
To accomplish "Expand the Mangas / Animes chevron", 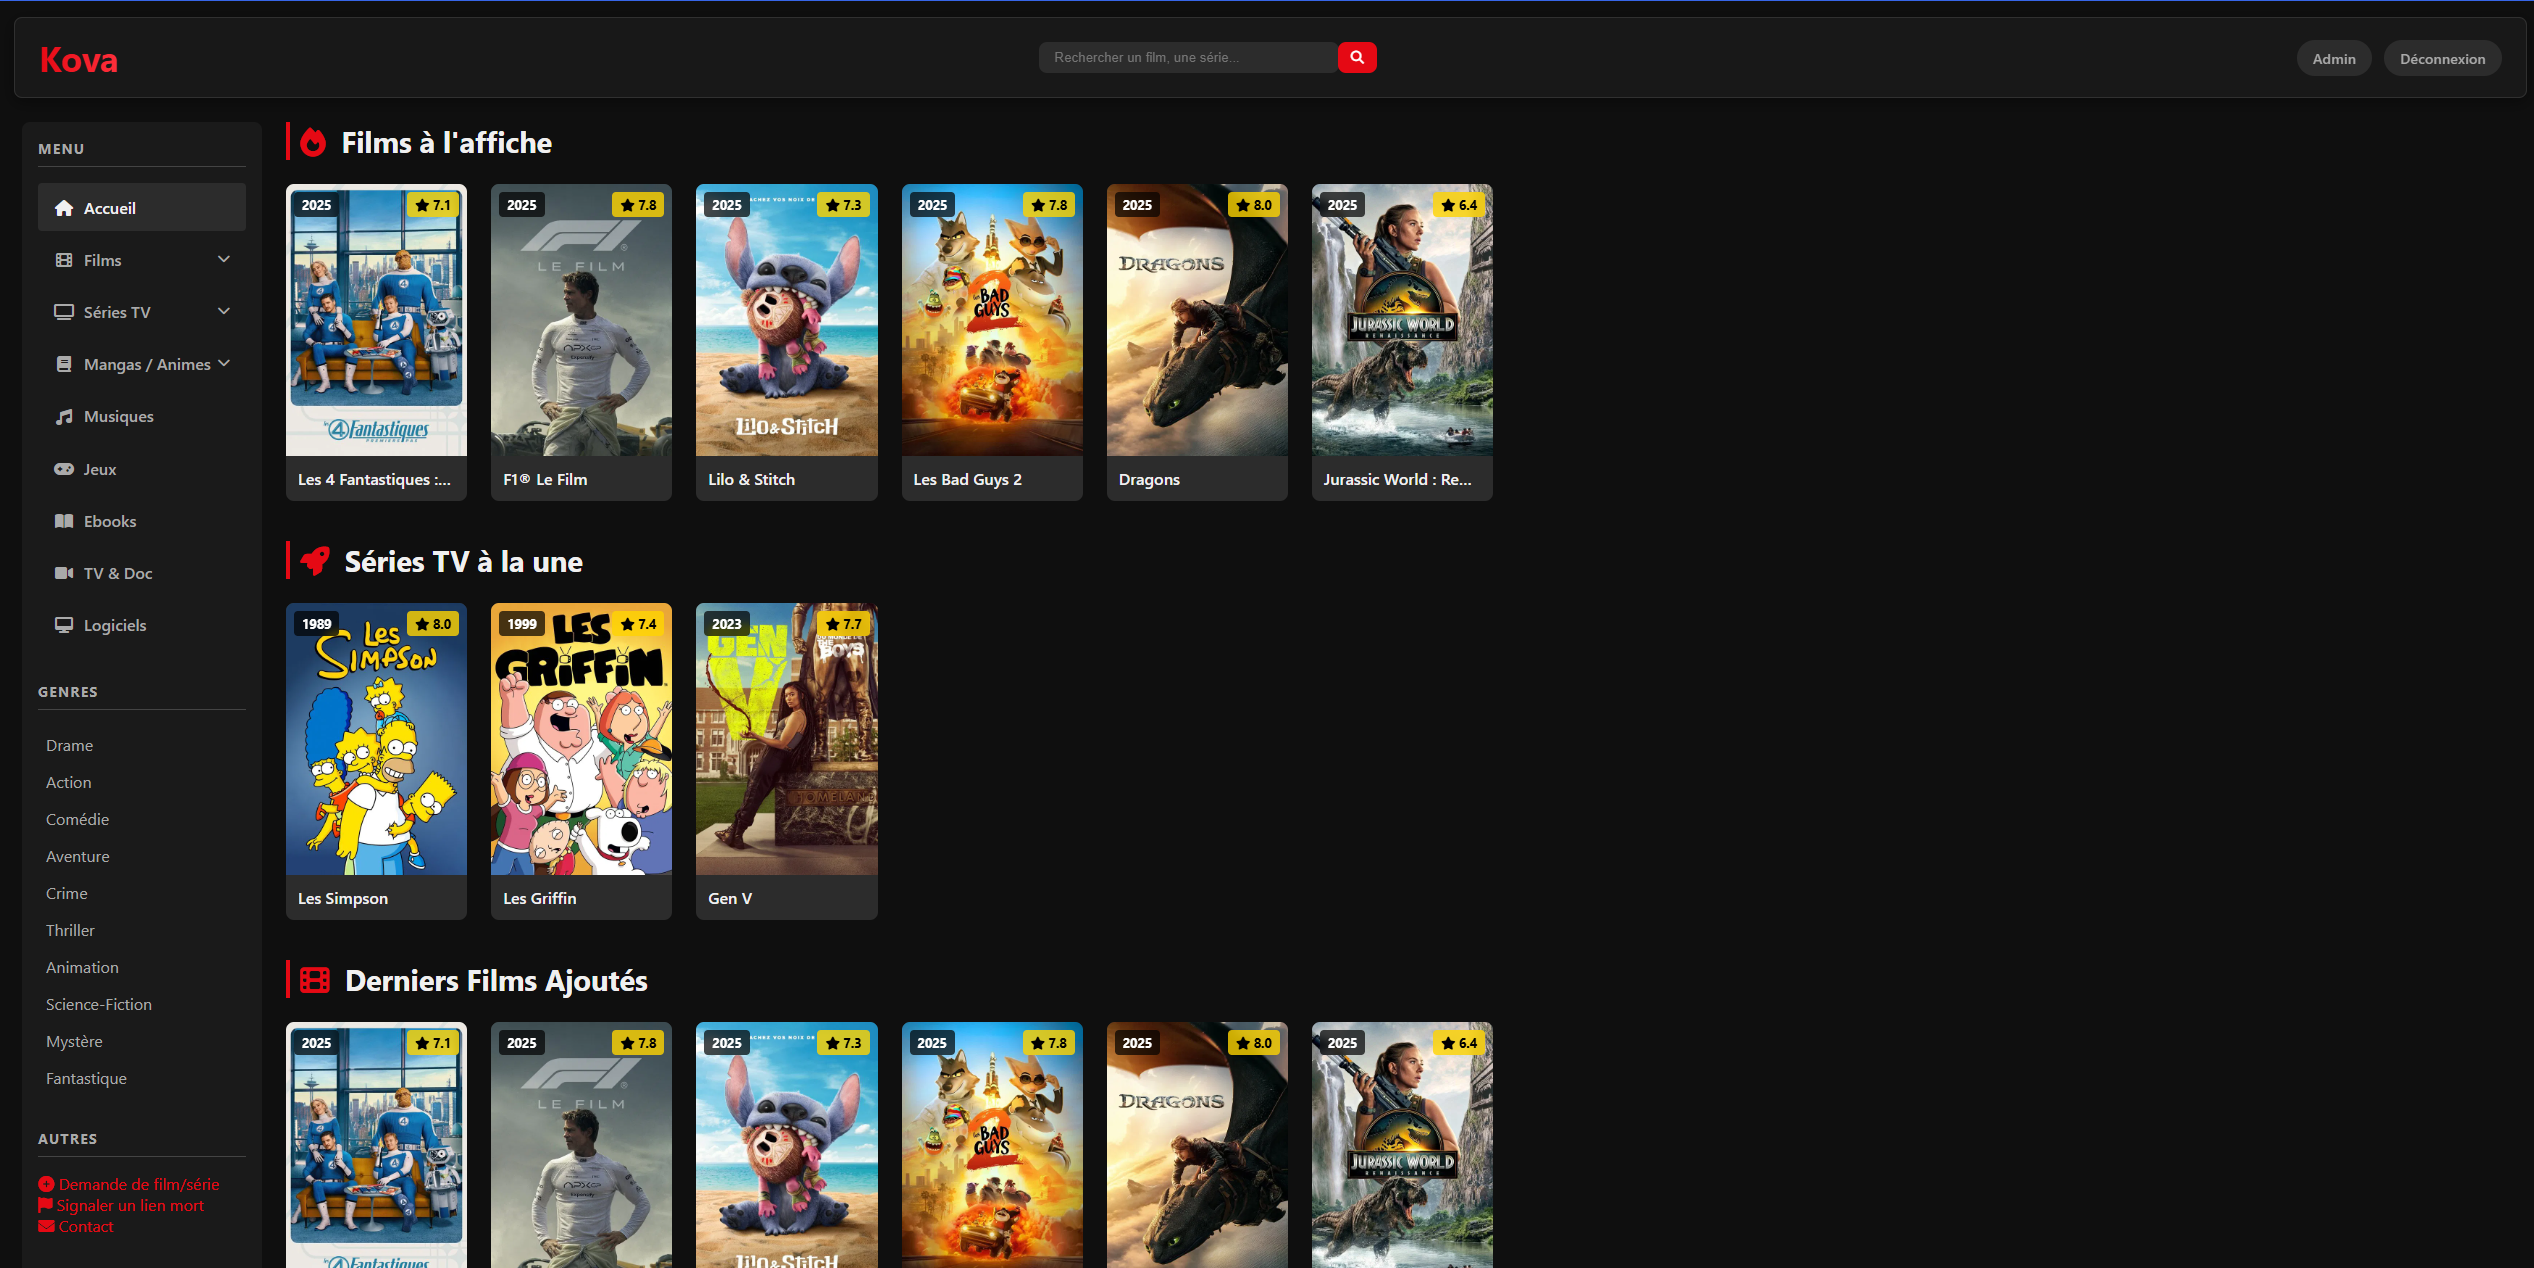I will click(224, 363).
